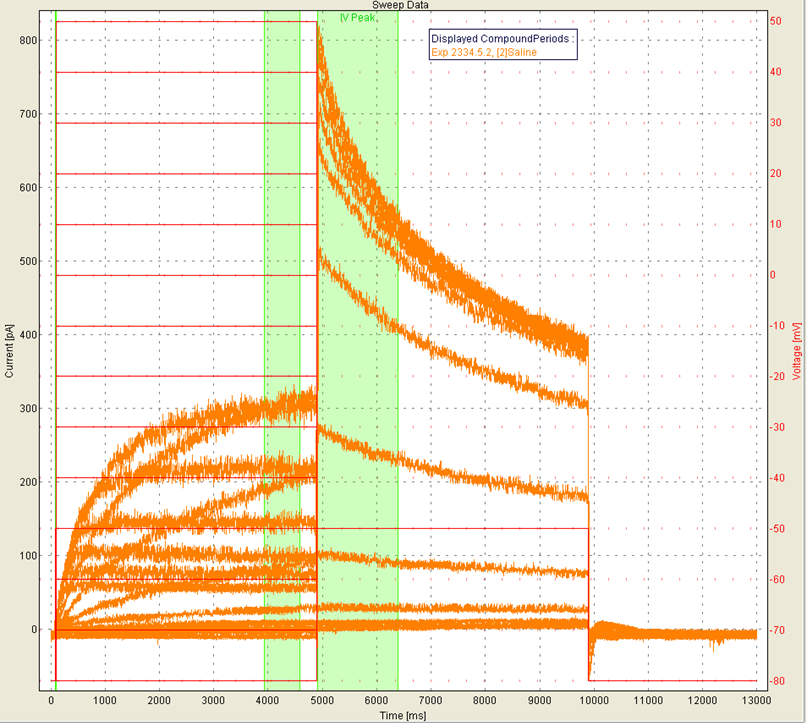Click the -80 tick label on voltage axis
Screen dimensions: 807x723
(775, 682)
